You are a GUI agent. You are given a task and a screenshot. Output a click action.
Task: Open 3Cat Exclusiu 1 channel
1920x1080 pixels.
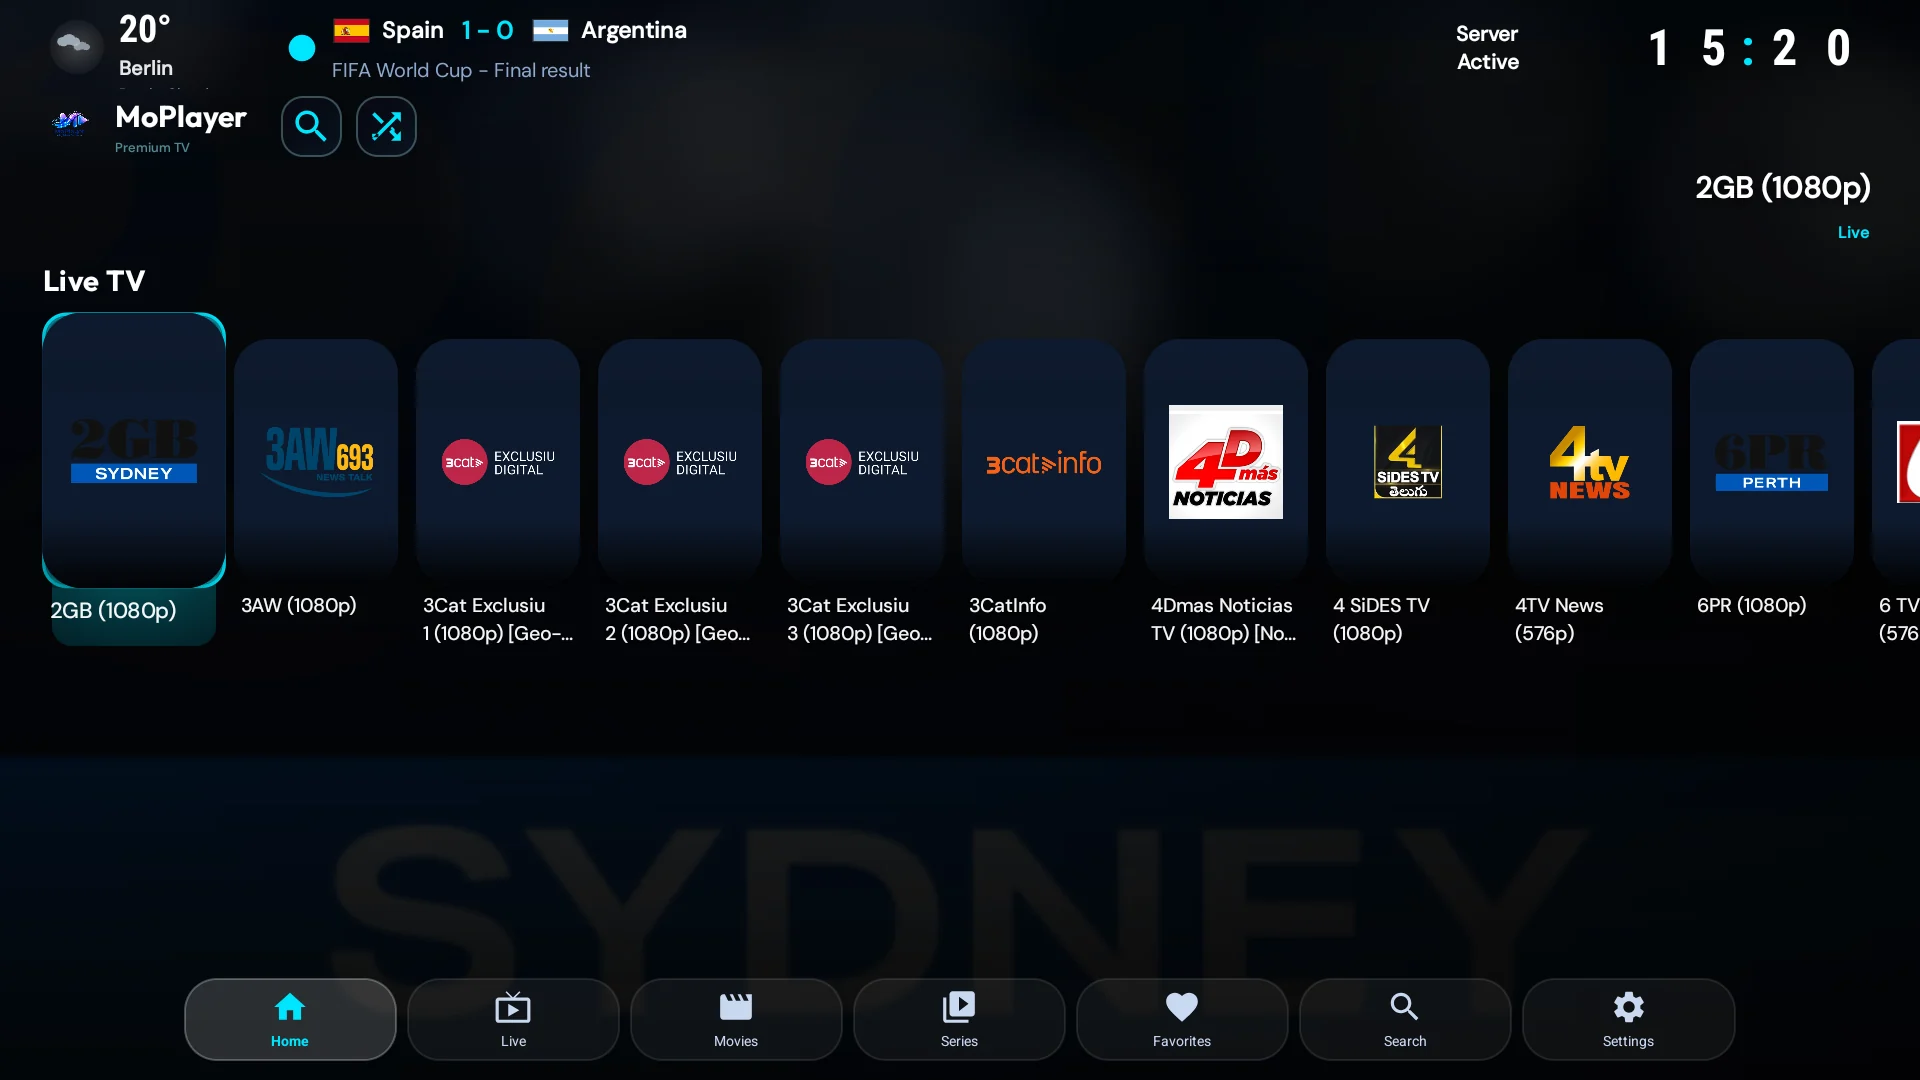pyautogui.click(x=498, y=460)
